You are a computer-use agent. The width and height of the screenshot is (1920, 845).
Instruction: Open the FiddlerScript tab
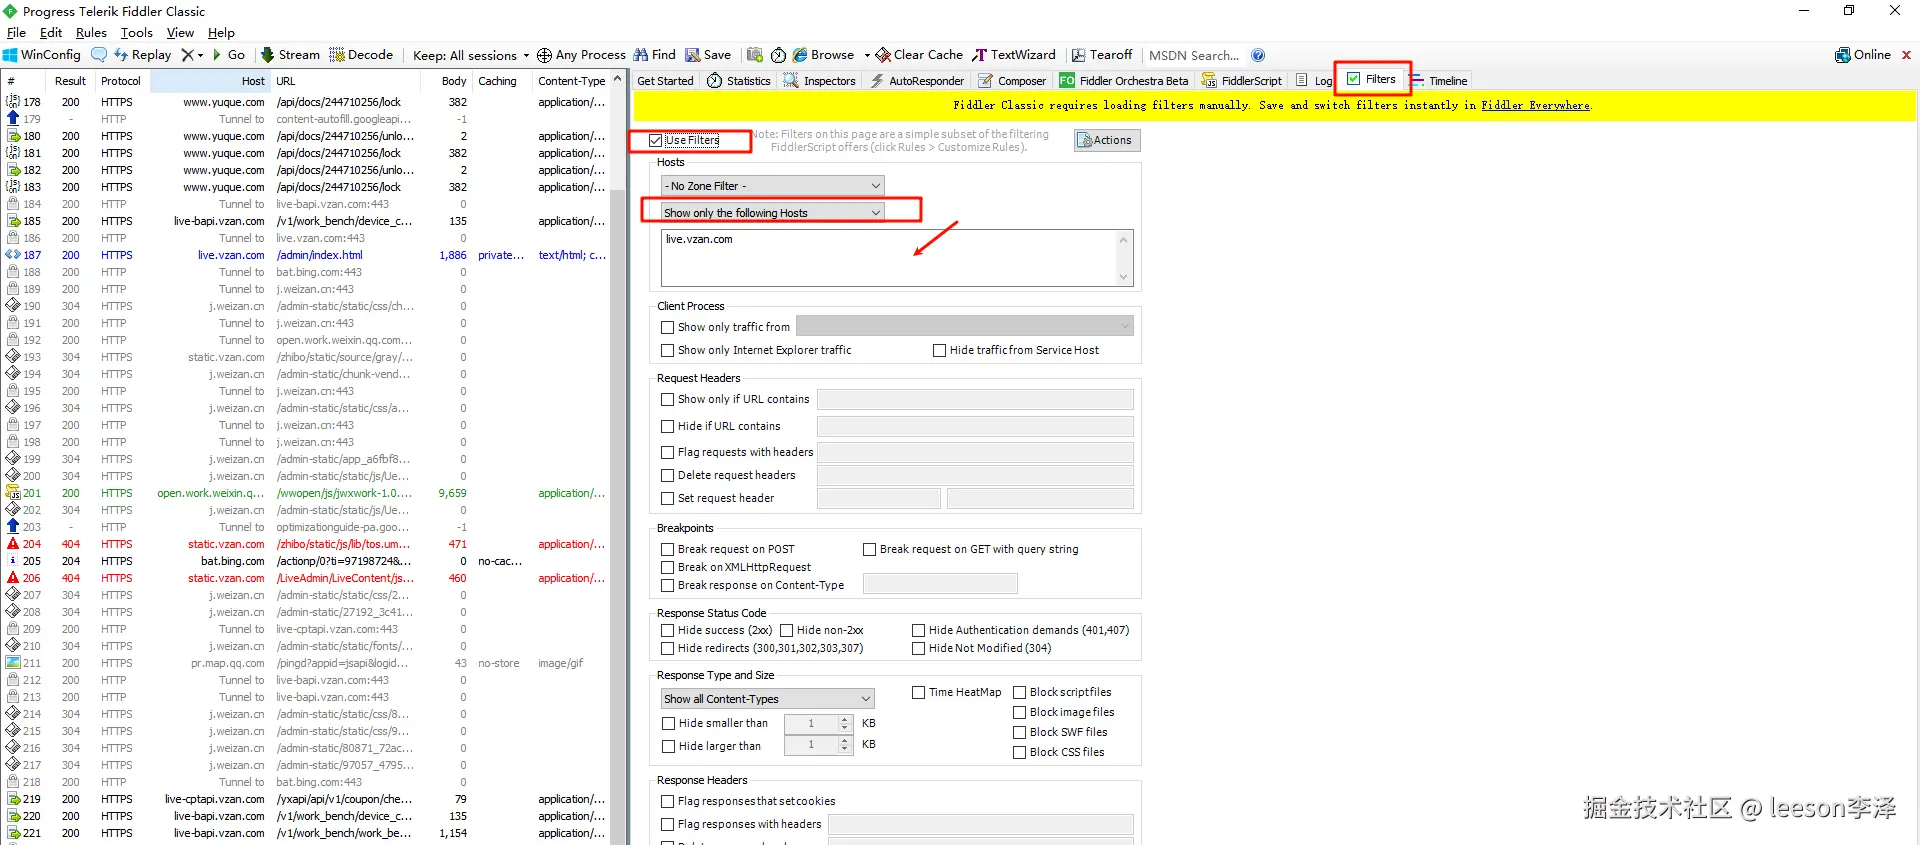[1241, 81]
